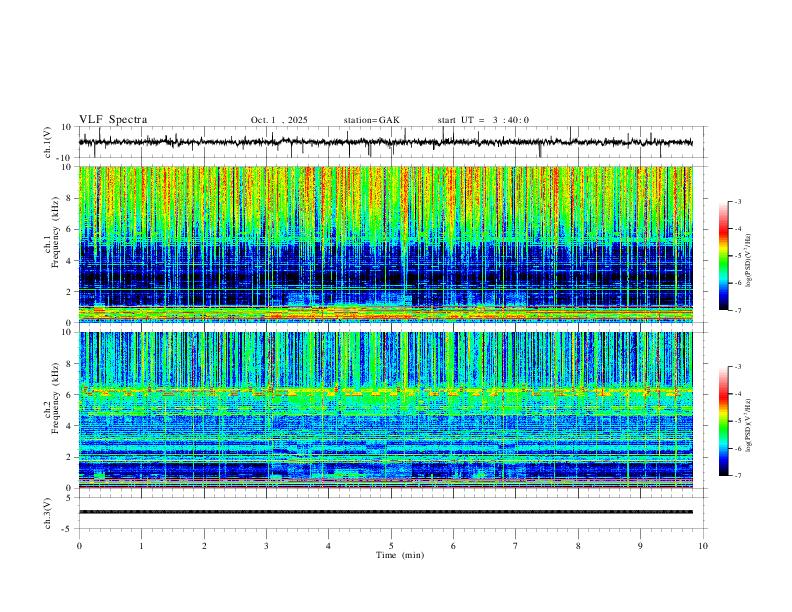The image size is (792, 612).
Task: Click the "ch.3(V)" axis label
Action: click(47, 513)
